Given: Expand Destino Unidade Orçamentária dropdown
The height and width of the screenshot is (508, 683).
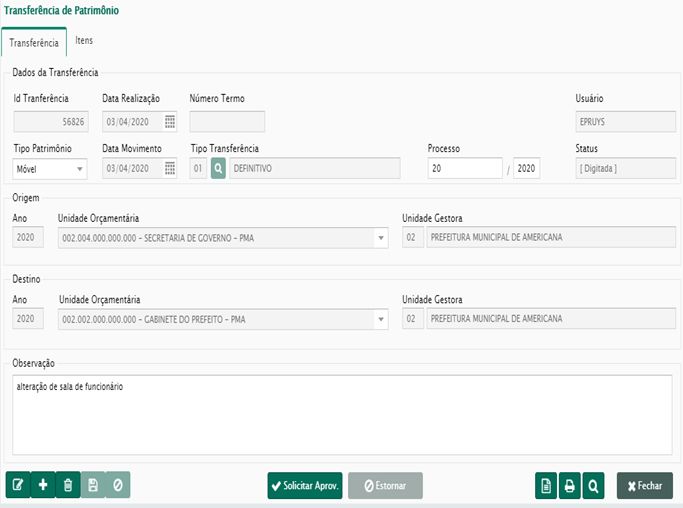Looking at the screenshot, I should pos(381,319).
